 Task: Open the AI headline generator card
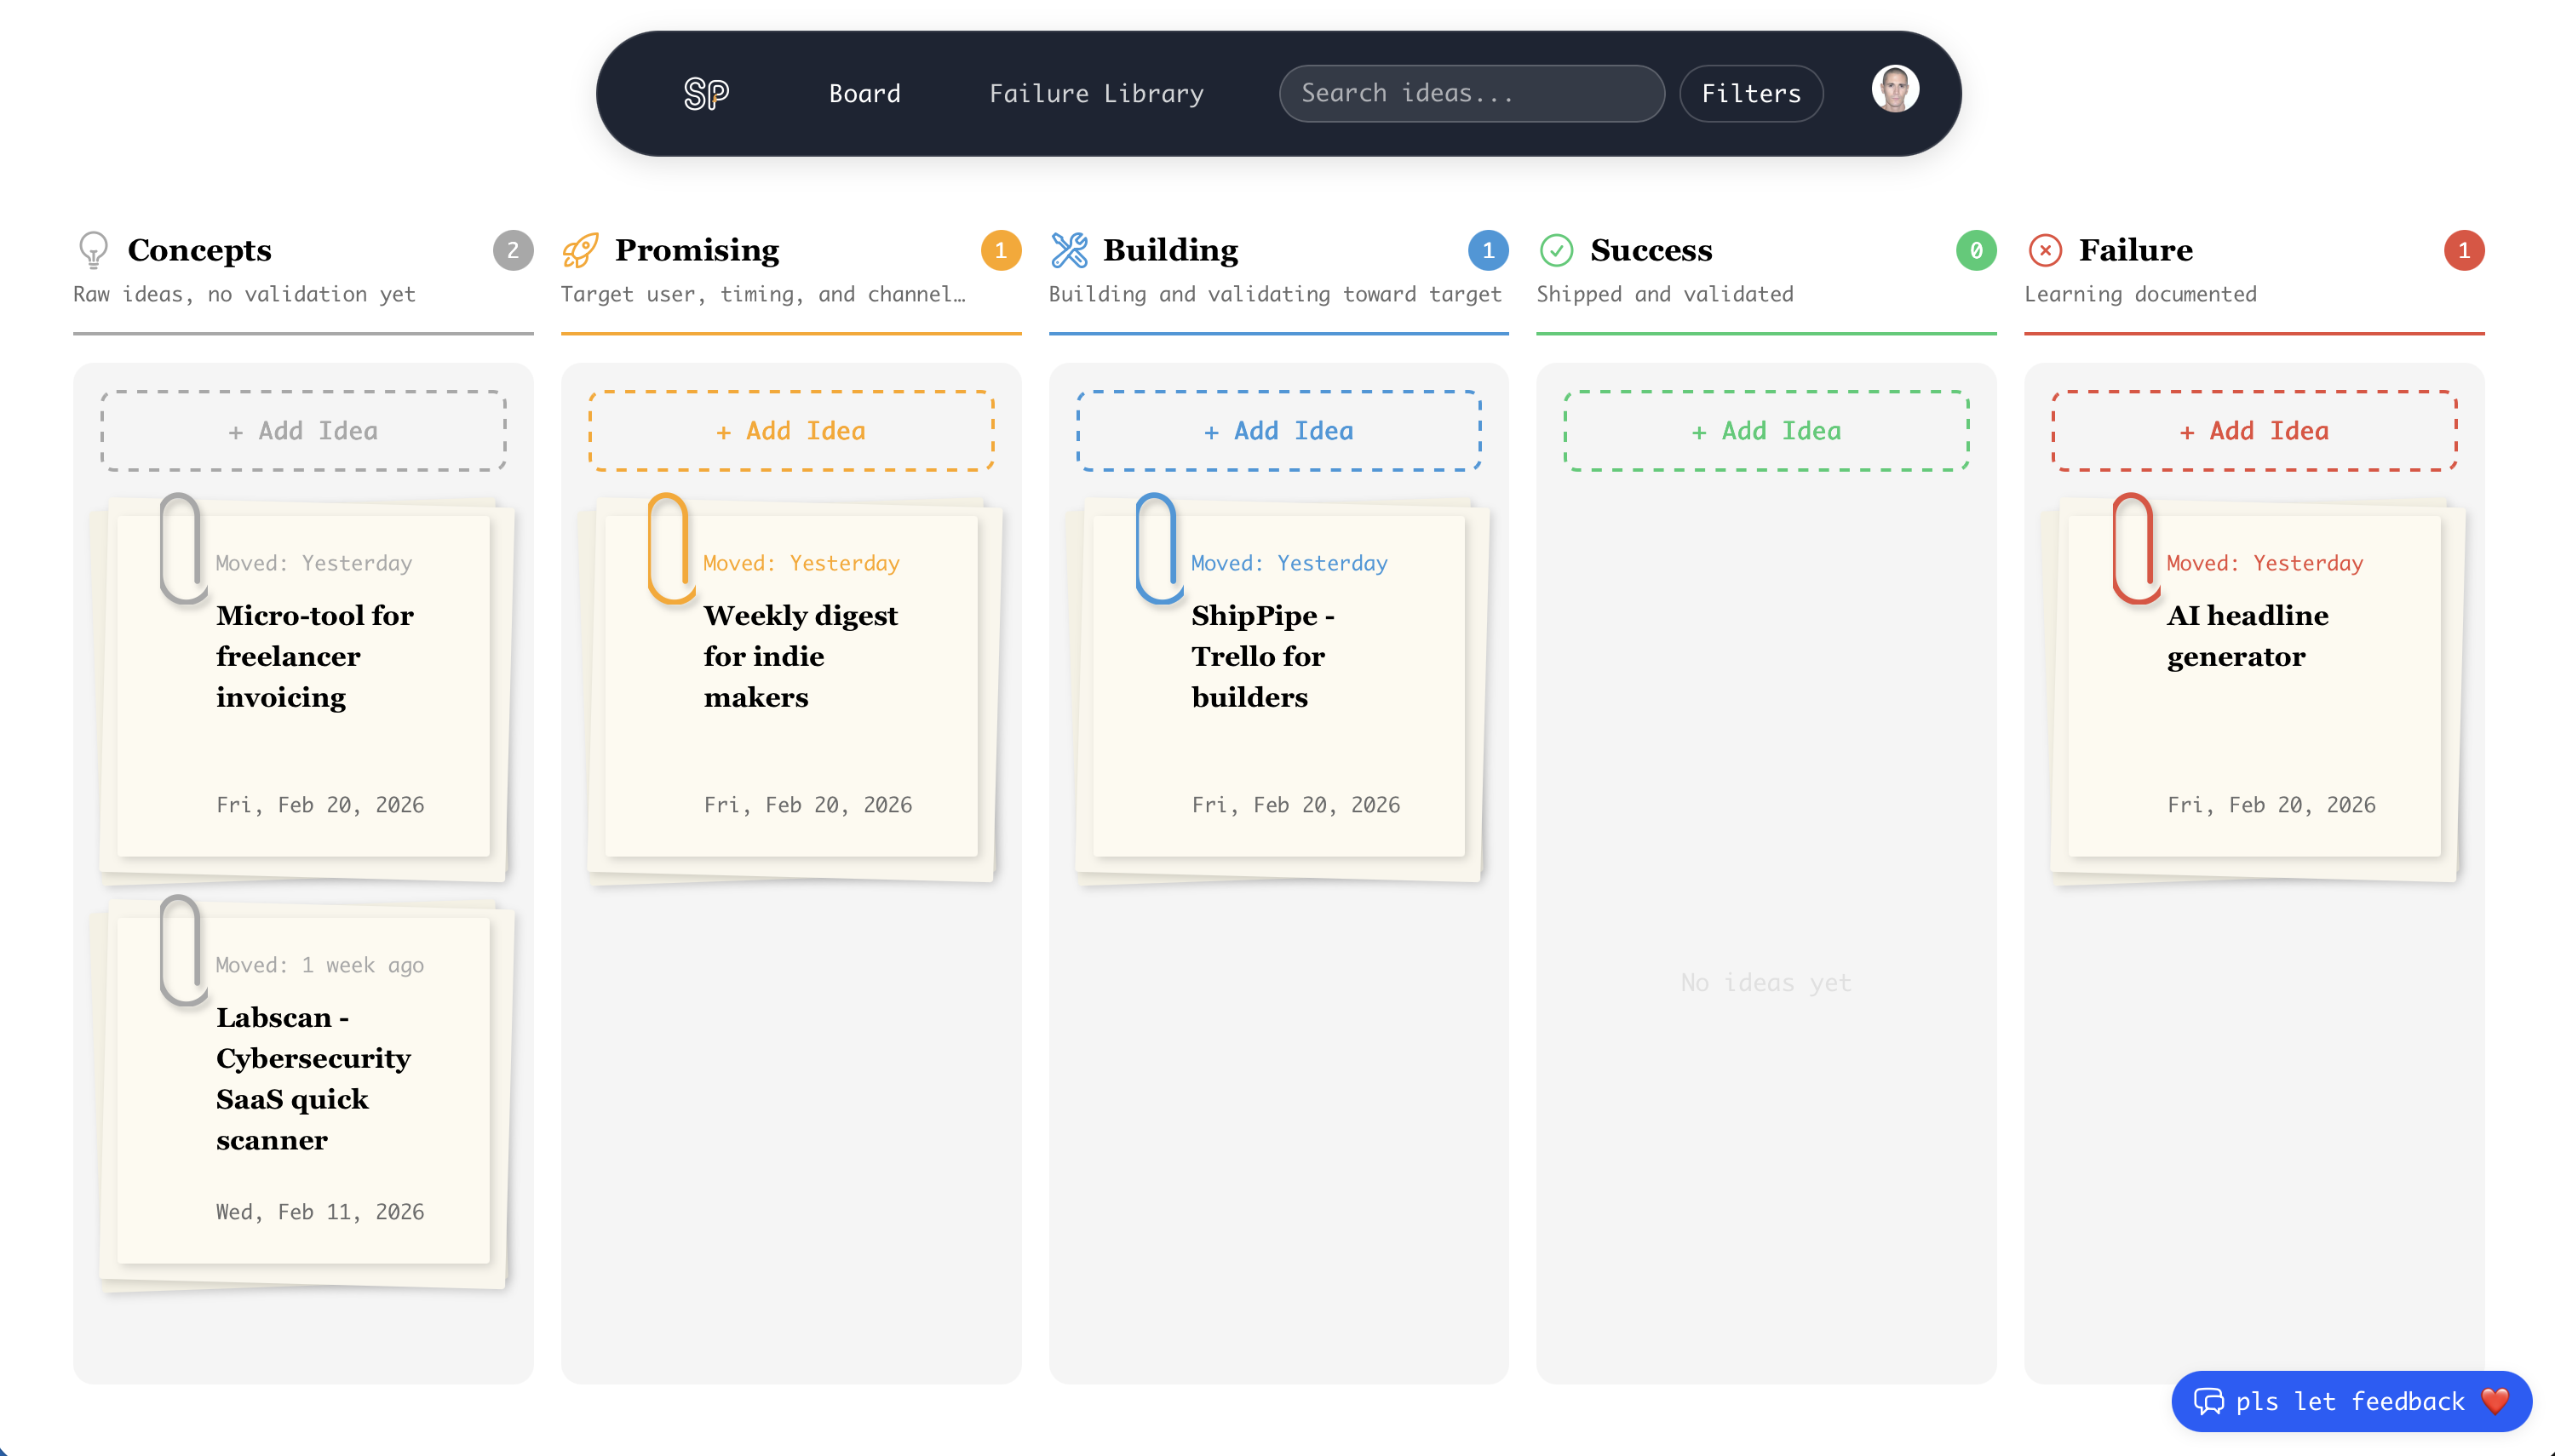click(2254, 686)
